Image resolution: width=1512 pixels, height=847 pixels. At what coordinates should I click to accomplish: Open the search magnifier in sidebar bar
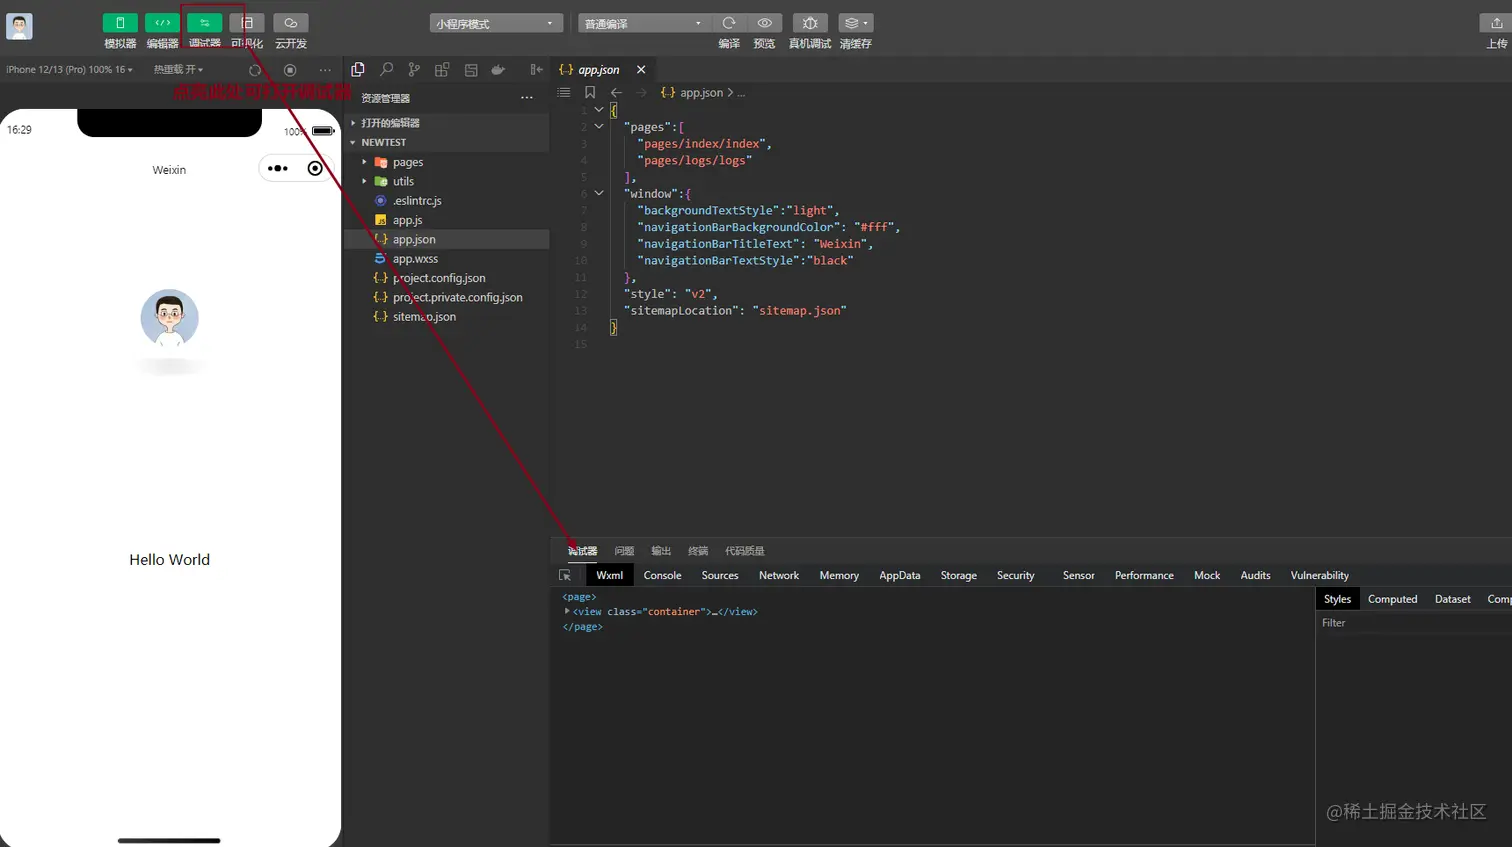pos(386,70)
